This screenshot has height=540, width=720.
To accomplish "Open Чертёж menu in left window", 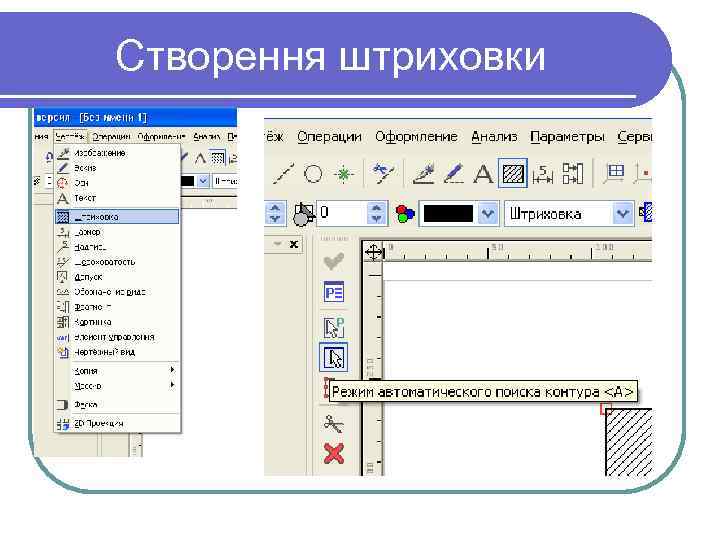I will 70,136.
